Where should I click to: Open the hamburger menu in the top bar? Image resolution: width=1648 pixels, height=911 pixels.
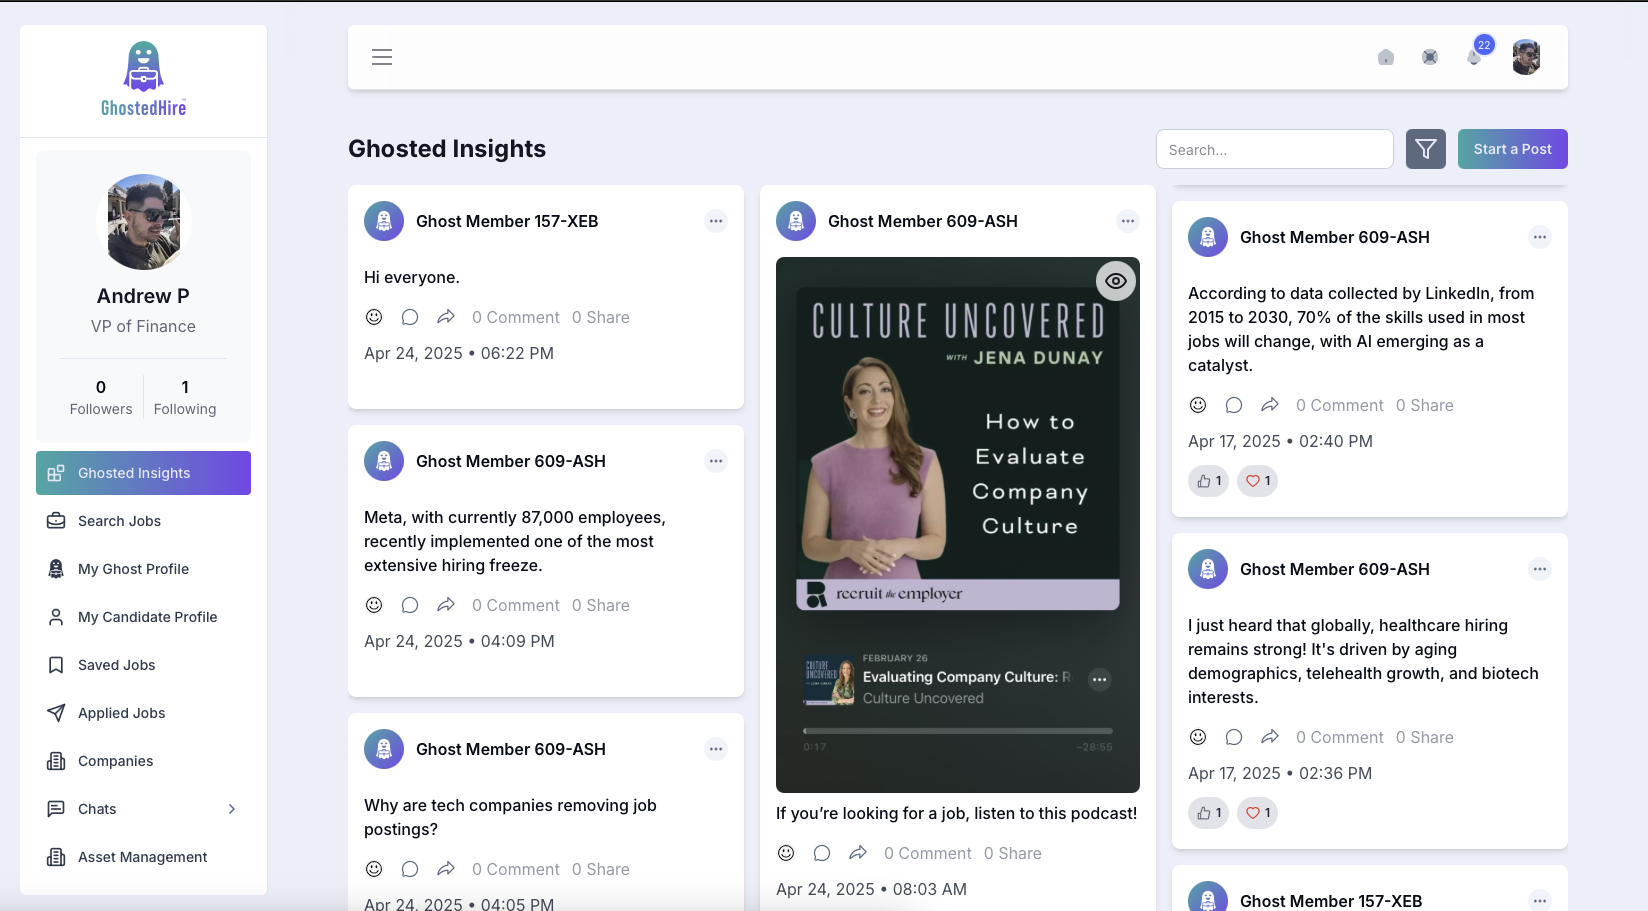click(382, 57)
